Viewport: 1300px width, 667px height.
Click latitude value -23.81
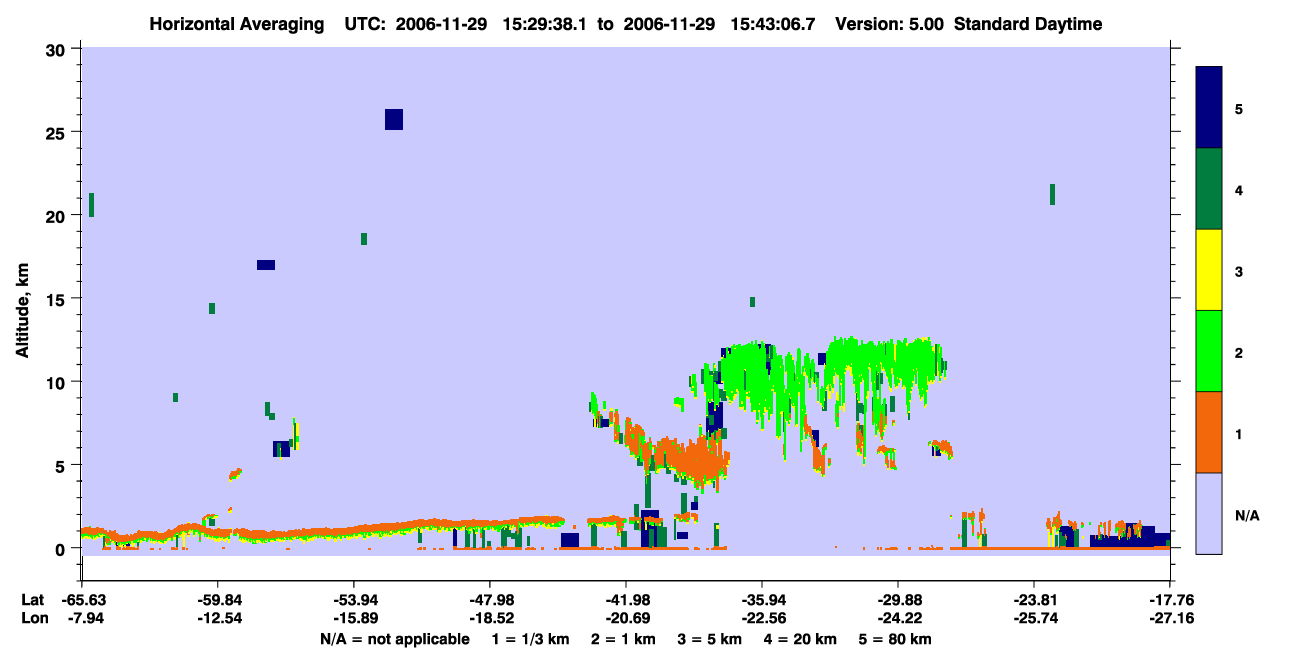pyautogui.click(x=1033, y=600)
